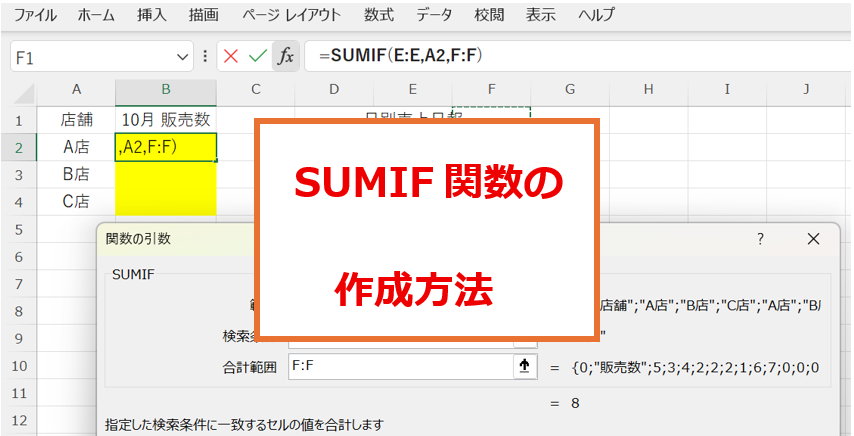Click the help question mark in dialog
This screenshot has width=854, height=436.
coord(760,239)
